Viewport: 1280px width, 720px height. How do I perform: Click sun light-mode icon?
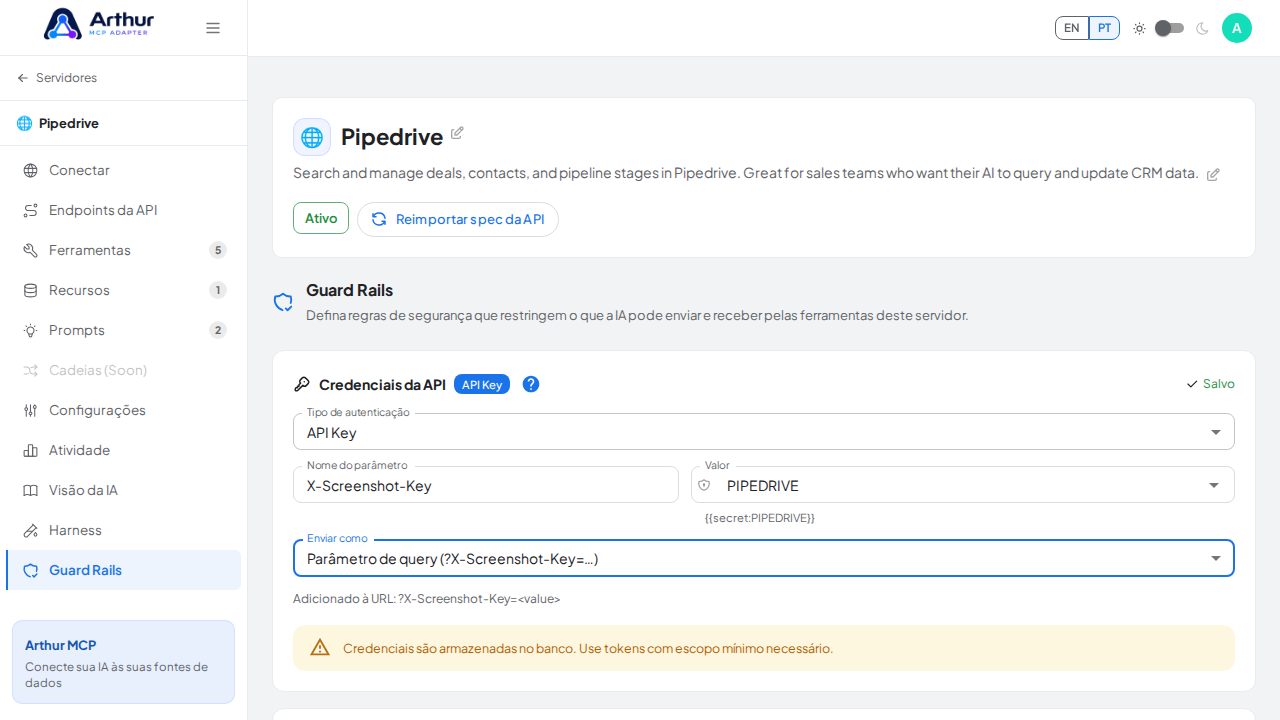tap(1139, 28)
